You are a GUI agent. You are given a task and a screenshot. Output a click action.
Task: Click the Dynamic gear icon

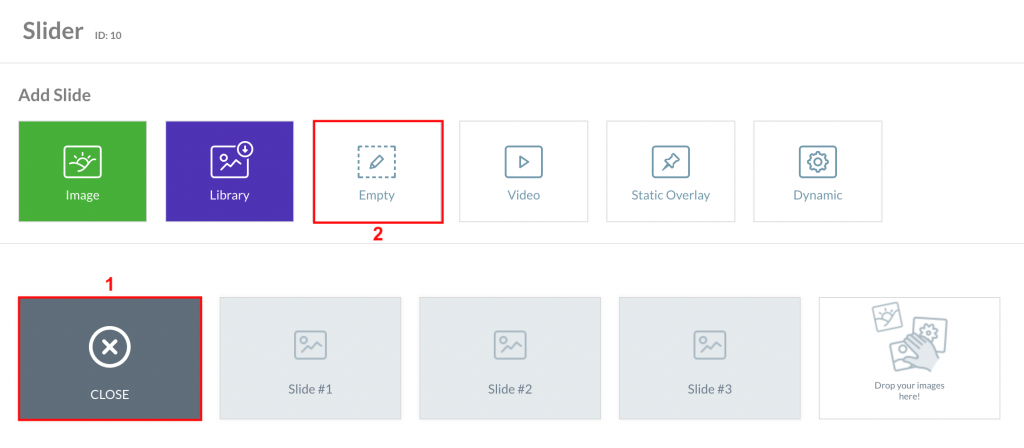(x=818, y=162)
